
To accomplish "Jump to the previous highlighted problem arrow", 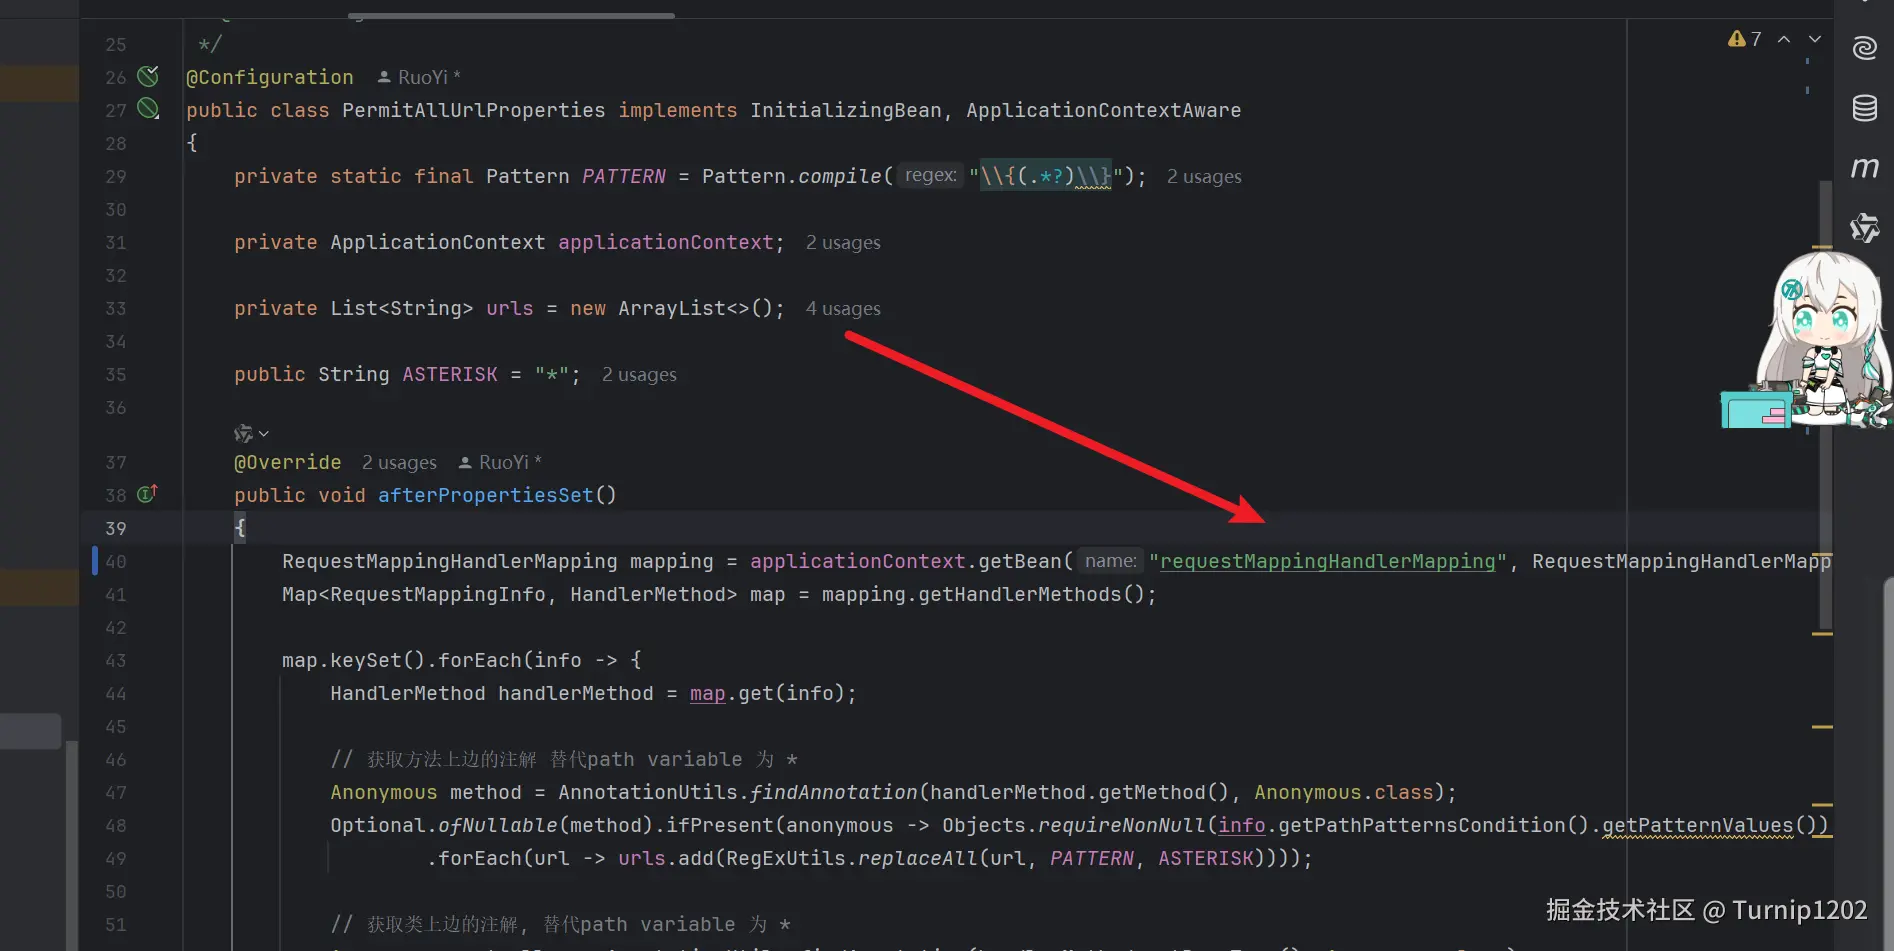I will pyautogui.click(x=1784, y=39).
